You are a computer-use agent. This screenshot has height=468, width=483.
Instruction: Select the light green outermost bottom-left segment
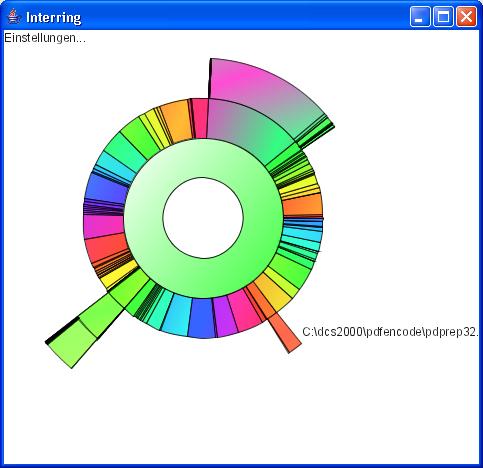71,343
